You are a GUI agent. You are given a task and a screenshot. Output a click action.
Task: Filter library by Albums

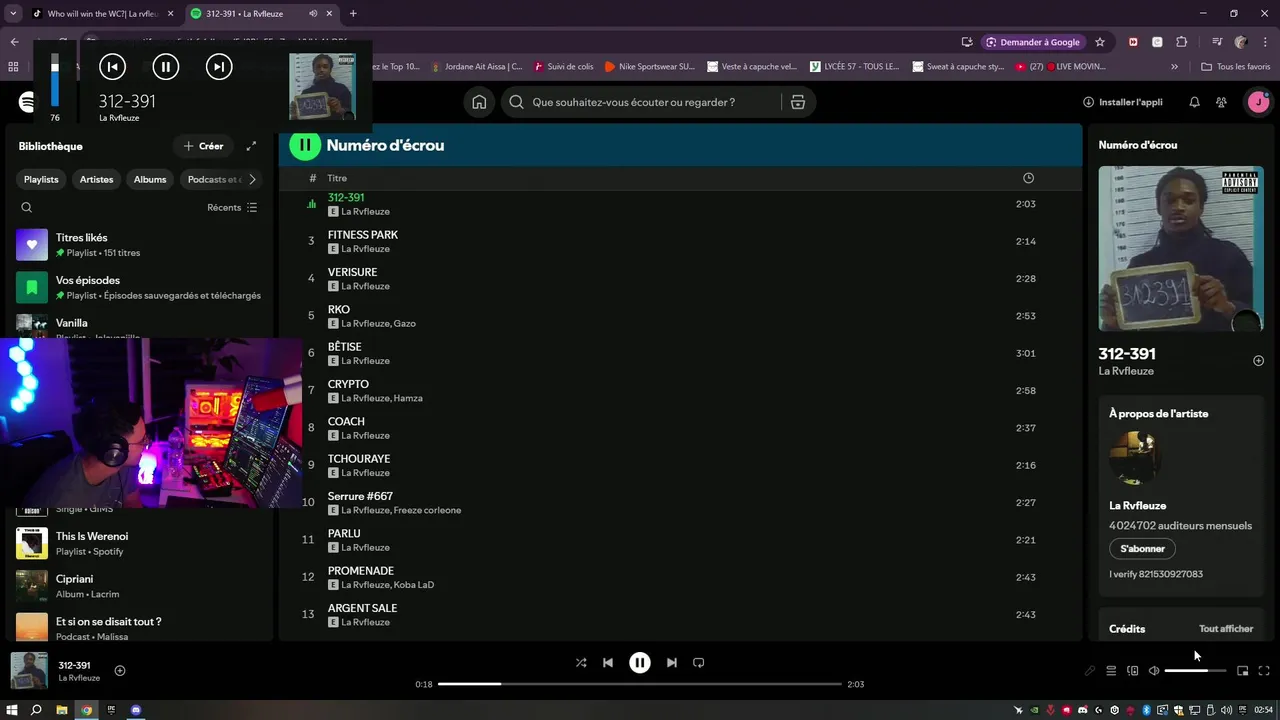coord(150,179)
